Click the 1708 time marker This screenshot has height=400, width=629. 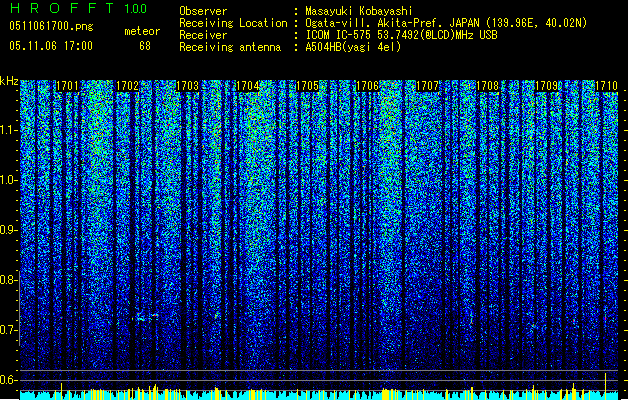(487, 86)
